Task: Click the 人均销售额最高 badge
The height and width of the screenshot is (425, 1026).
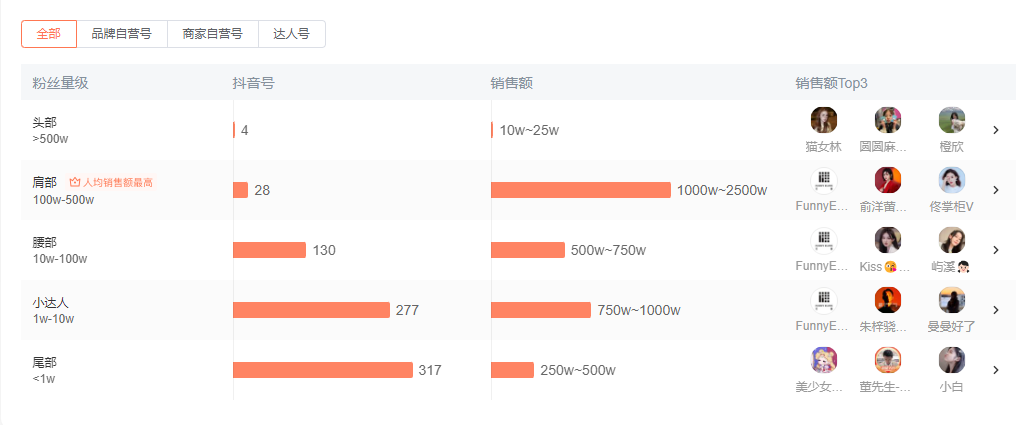Action: click(x=111, y=182)
